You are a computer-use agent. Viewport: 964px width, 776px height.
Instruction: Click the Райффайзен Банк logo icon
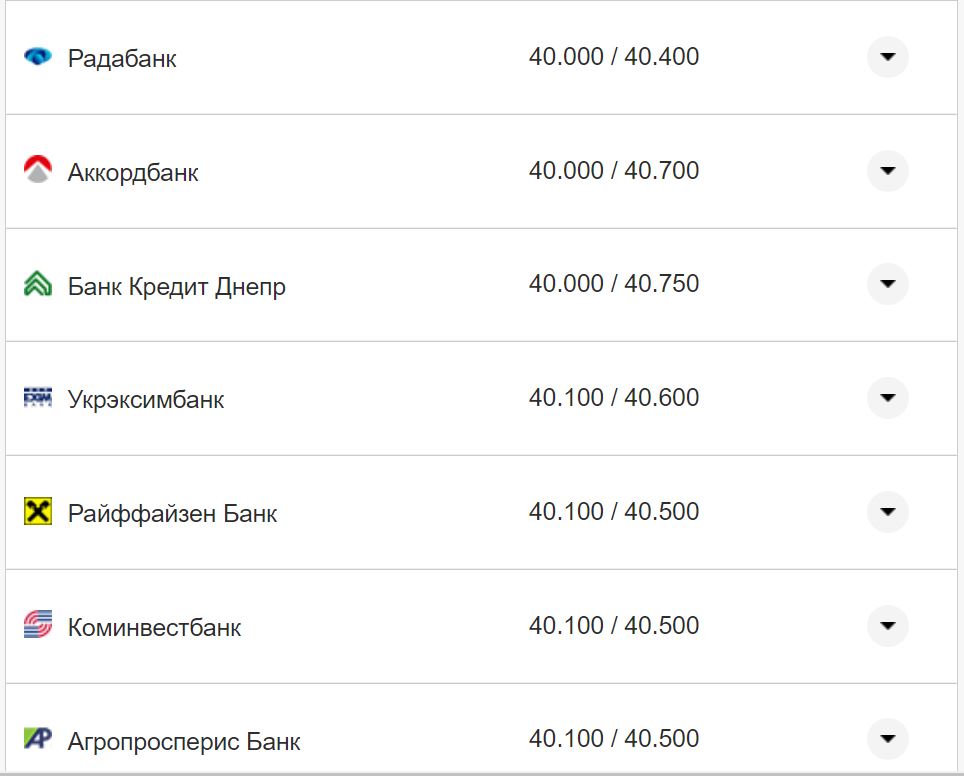tap(39, 511)
